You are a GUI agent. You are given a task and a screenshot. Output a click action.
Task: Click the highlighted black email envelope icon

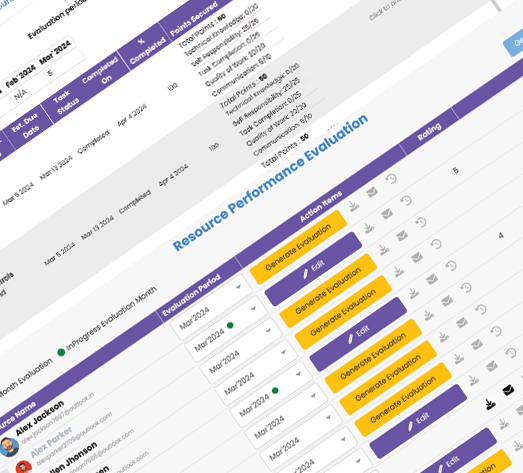508,390
